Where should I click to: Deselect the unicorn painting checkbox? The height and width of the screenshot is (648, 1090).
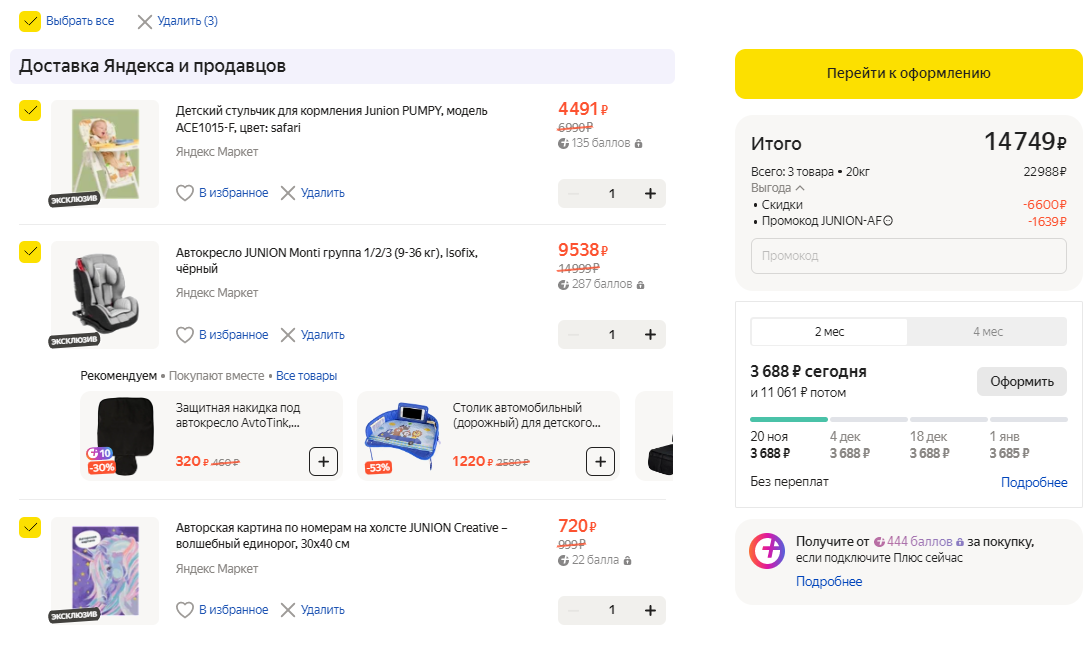tap(30, 527)
